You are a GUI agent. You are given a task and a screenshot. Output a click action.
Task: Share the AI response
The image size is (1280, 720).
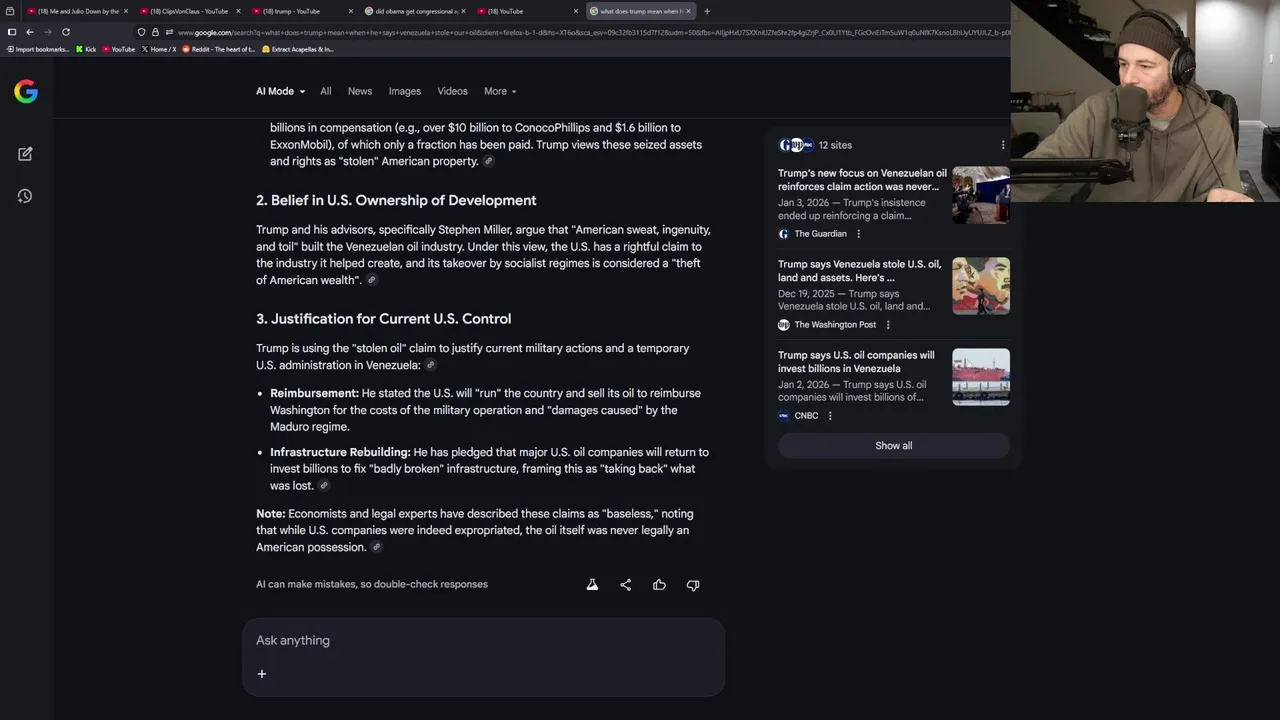pyautogui.click(x=626, y=585)
